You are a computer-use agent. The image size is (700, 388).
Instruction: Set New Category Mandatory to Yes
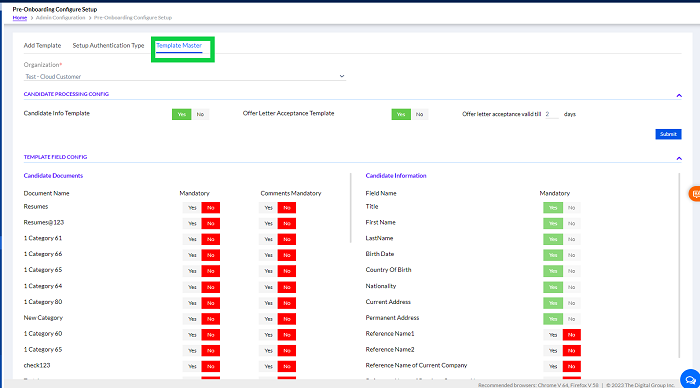(x=192, y=319)
